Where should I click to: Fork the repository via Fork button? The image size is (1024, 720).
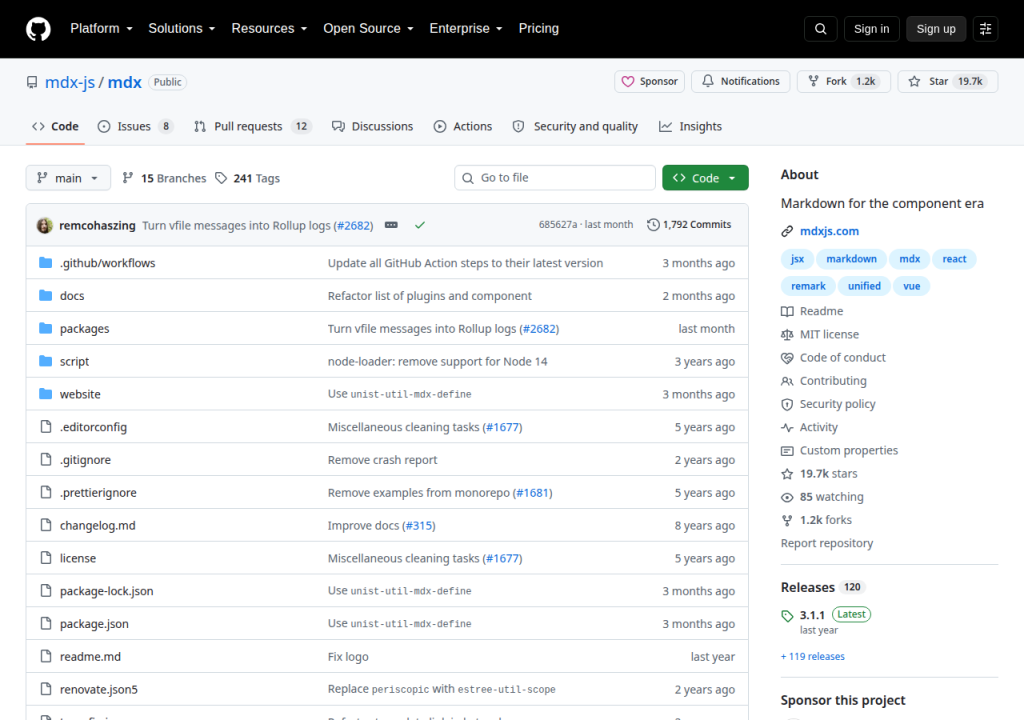point(844,82)
